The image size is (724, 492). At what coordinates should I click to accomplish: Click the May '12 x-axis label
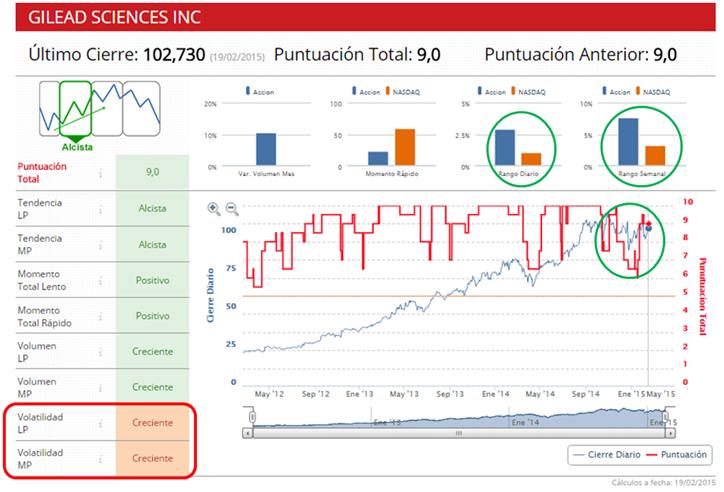[269, 394]
